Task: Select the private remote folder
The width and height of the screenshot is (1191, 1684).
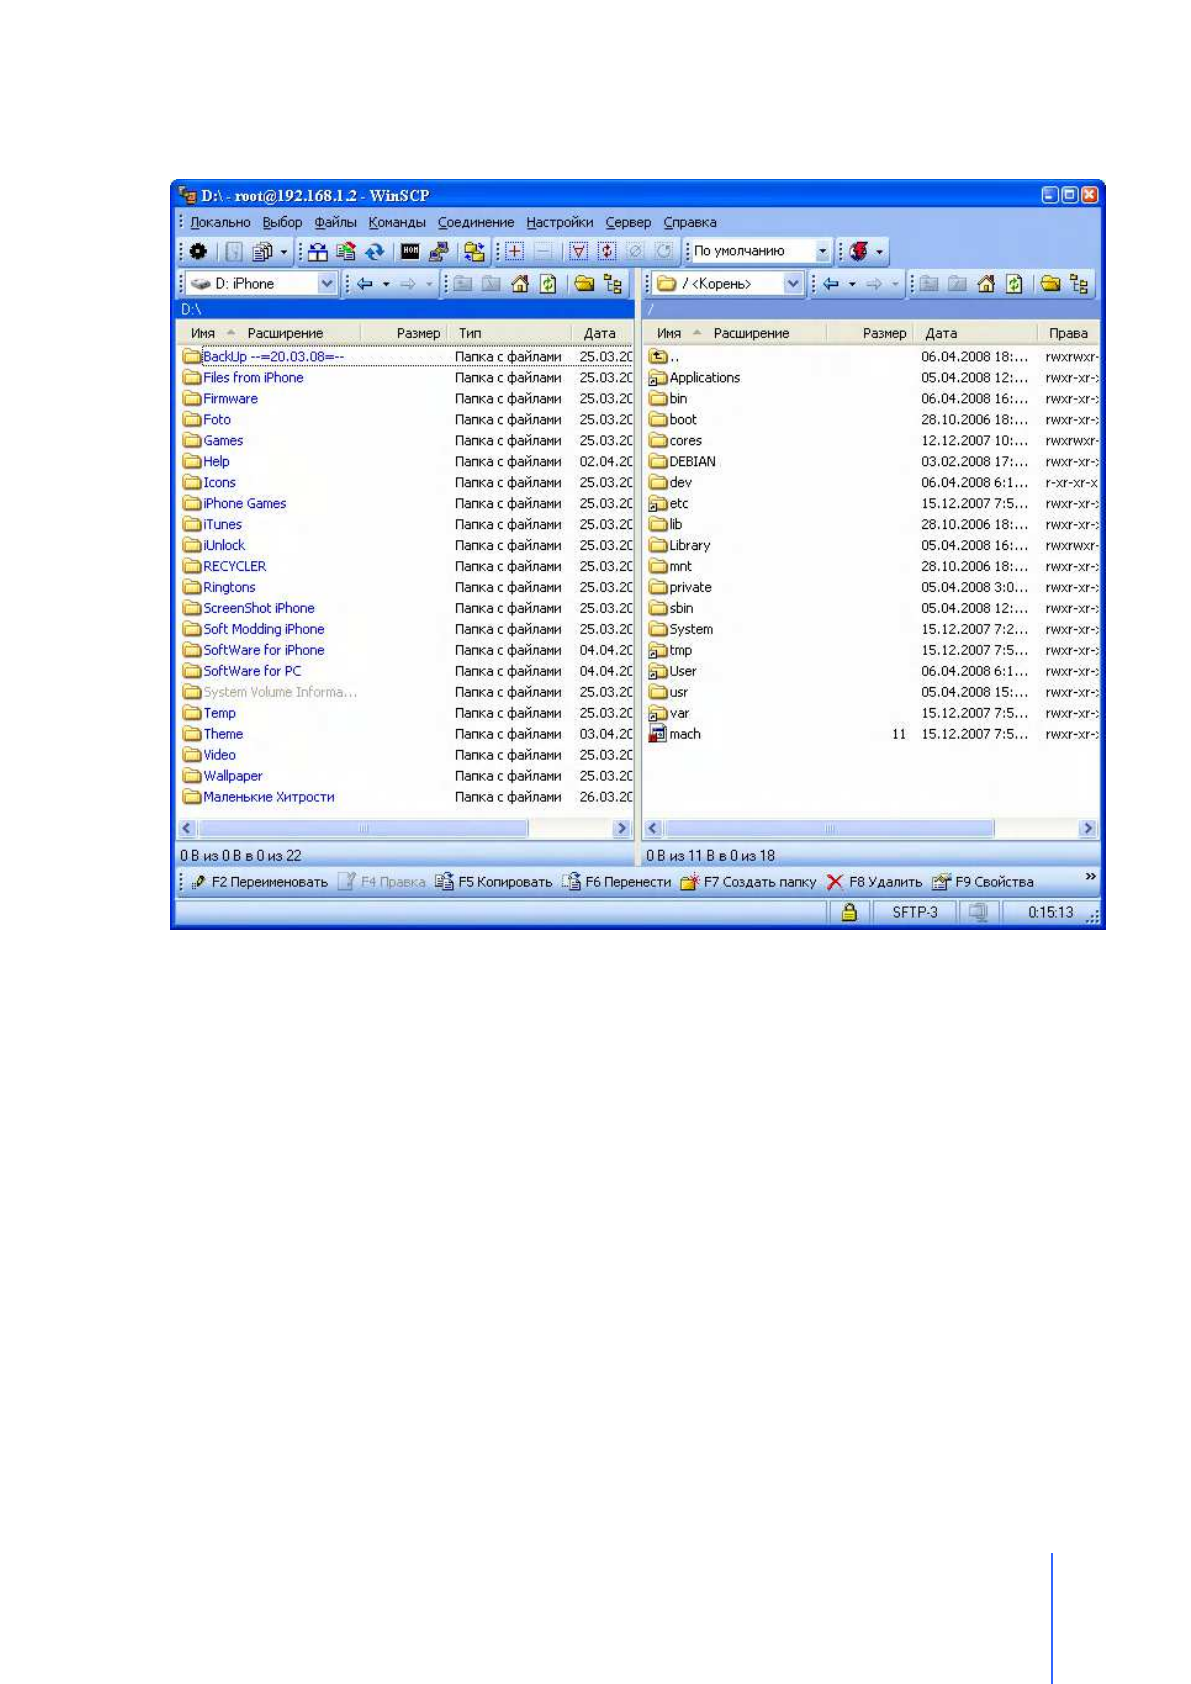Action: pos(680,588)
